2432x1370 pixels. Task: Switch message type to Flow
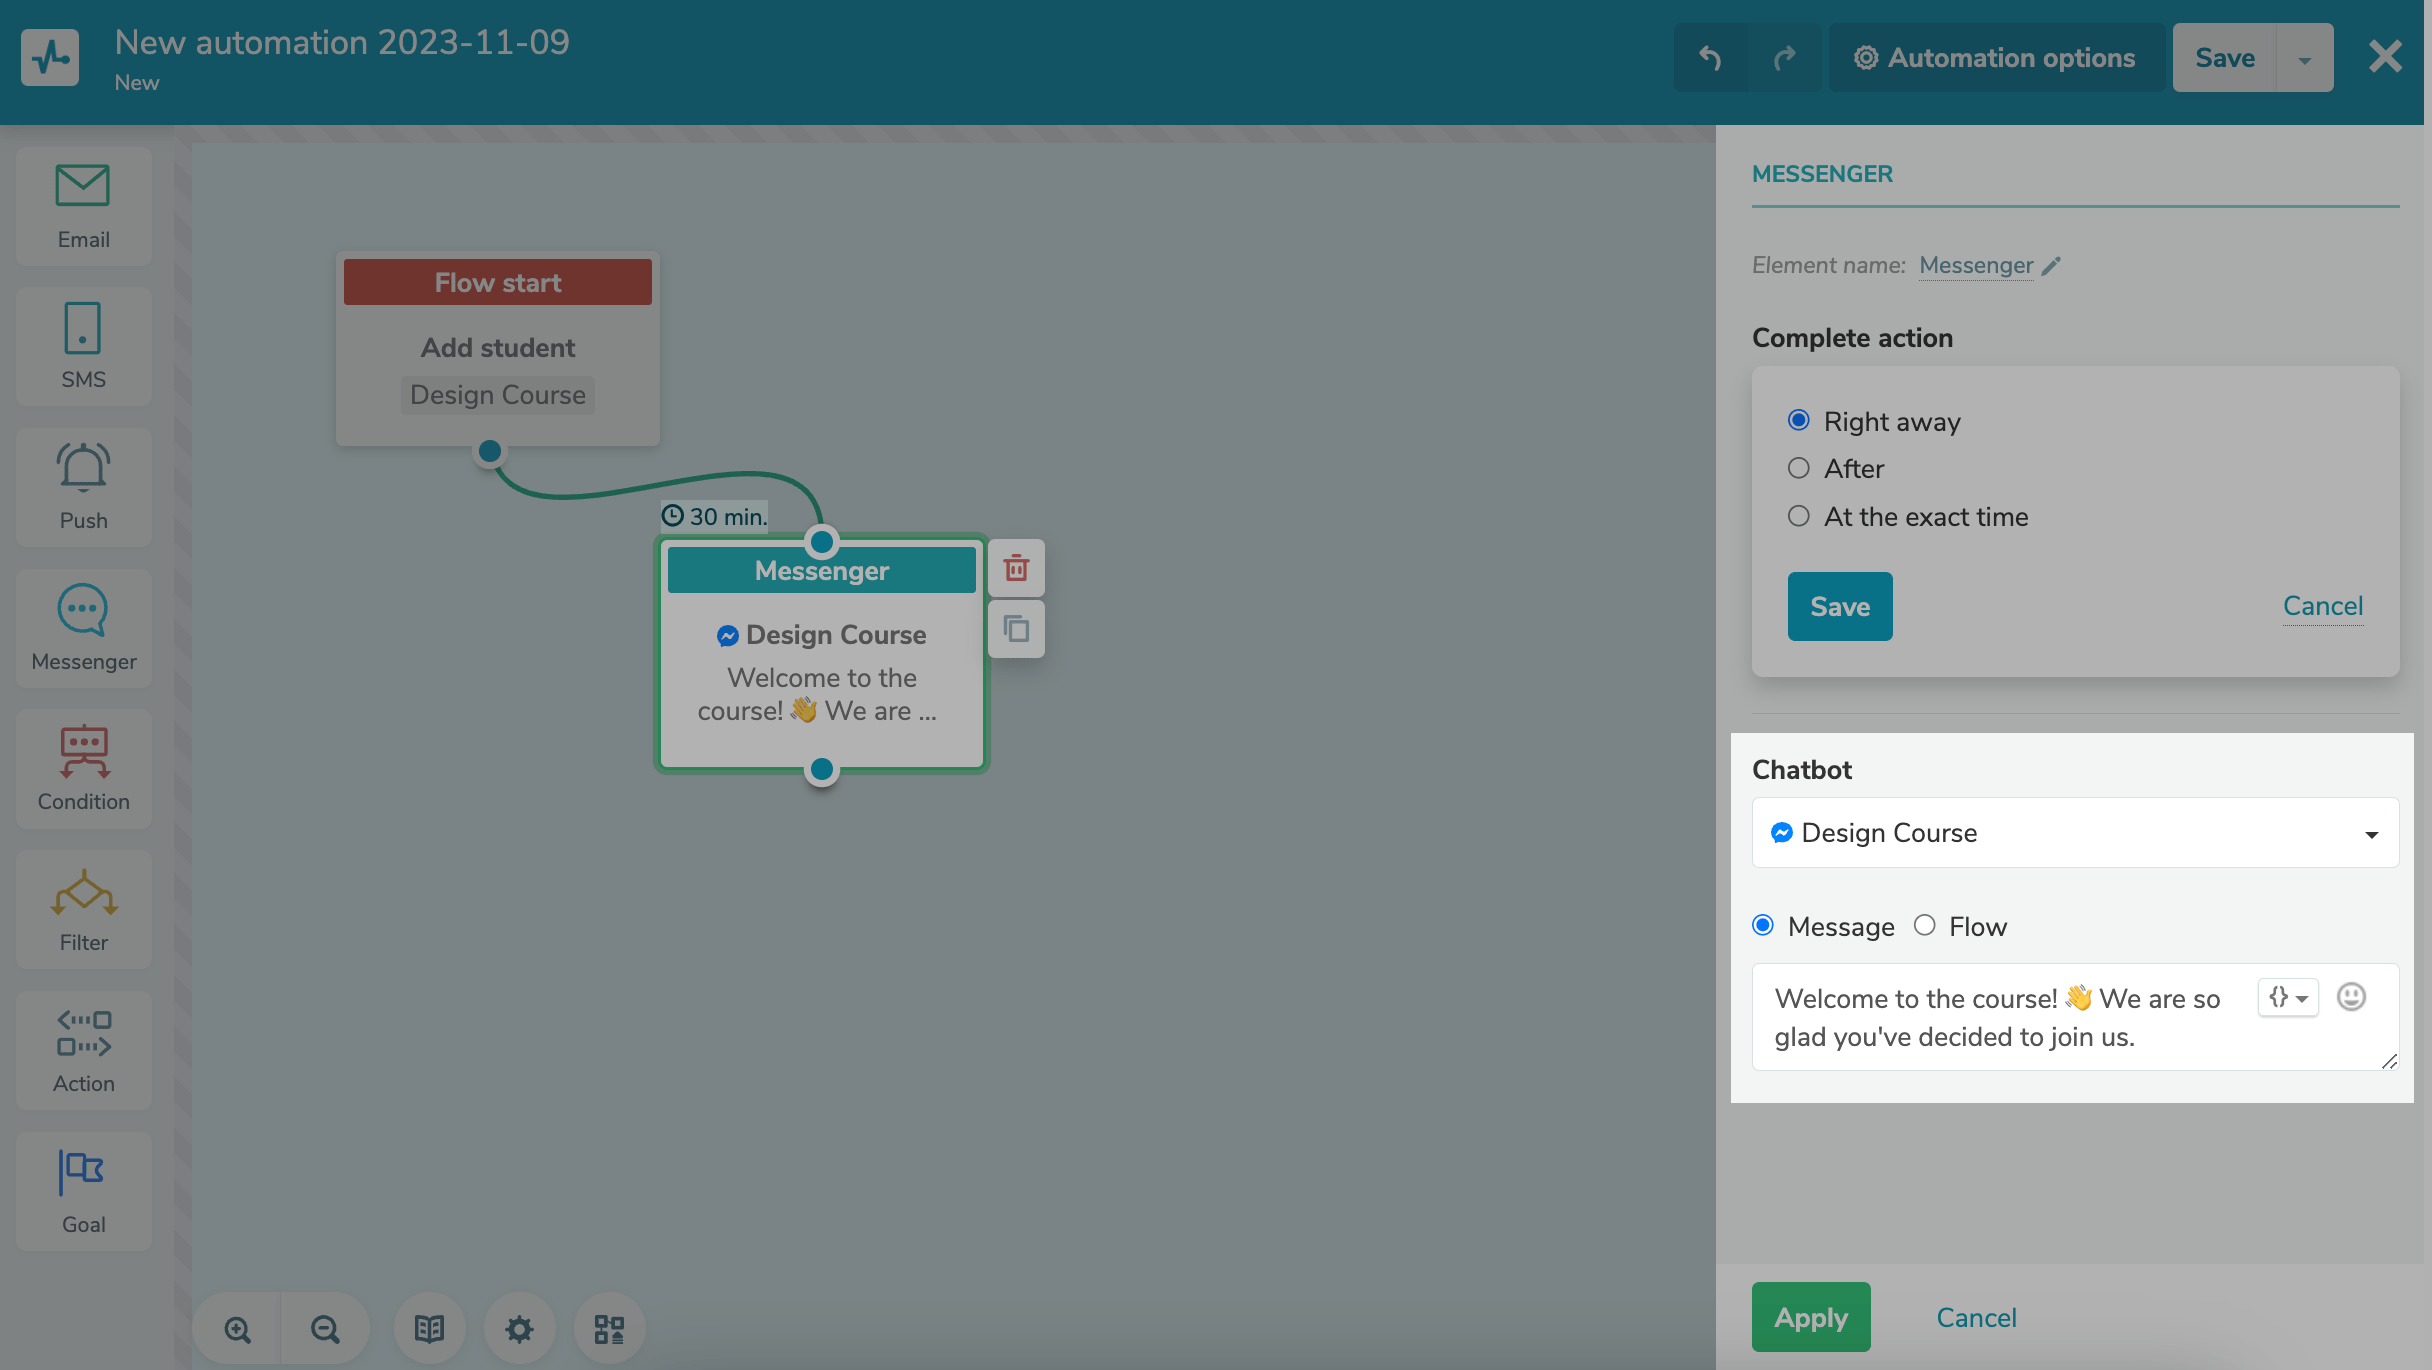(x=1924, y=926)
